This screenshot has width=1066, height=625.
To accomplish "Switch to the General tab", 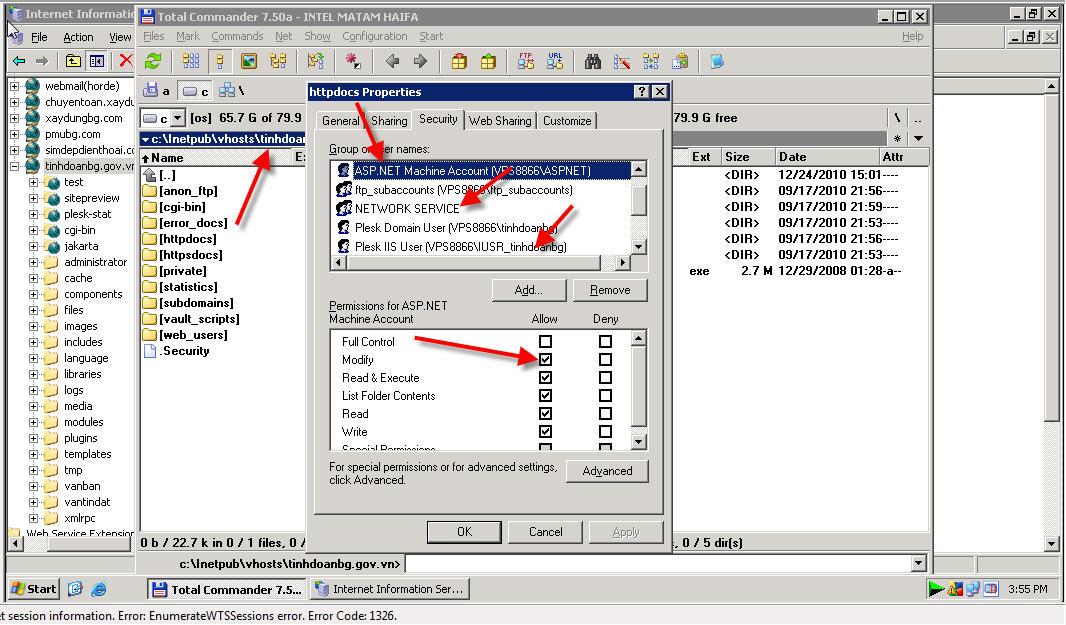I will tap(340, 120).
